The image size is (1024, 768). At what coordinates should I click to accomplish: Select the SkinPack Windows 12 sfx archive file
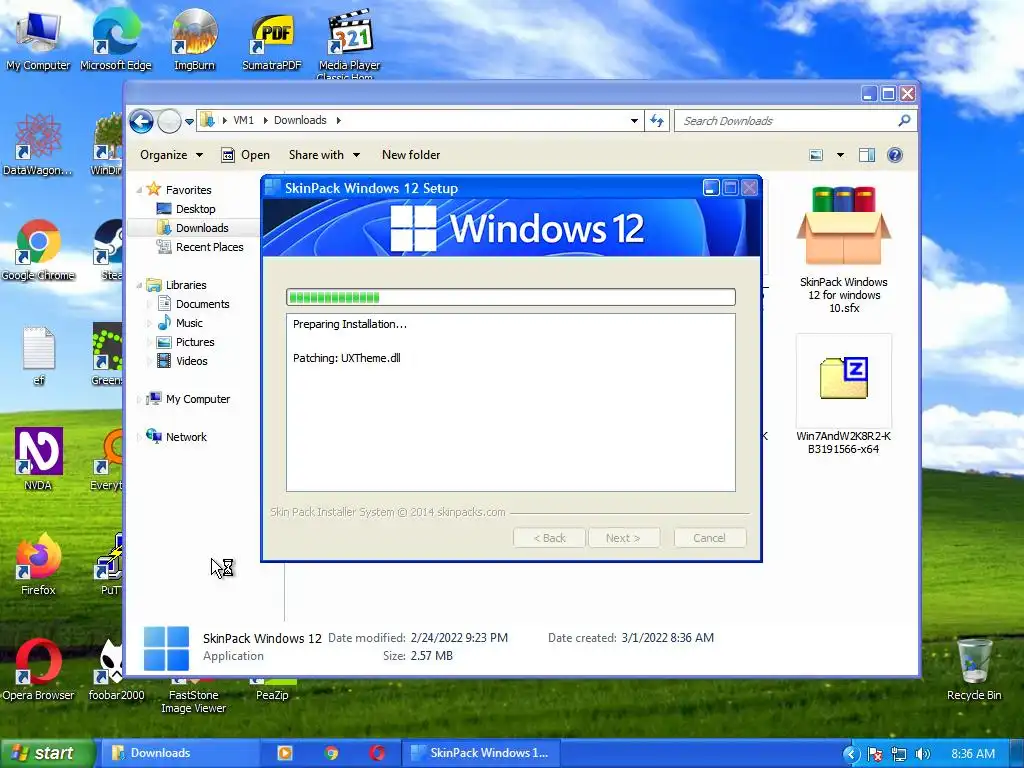click(x=843, y=248)
